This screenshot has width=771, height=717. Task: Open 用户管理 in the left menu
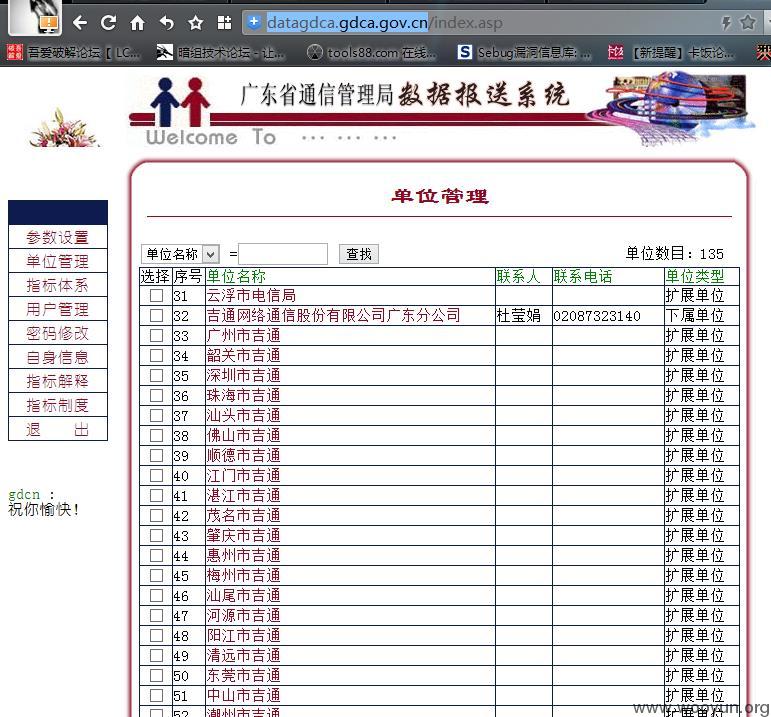[x=58, y=309]
